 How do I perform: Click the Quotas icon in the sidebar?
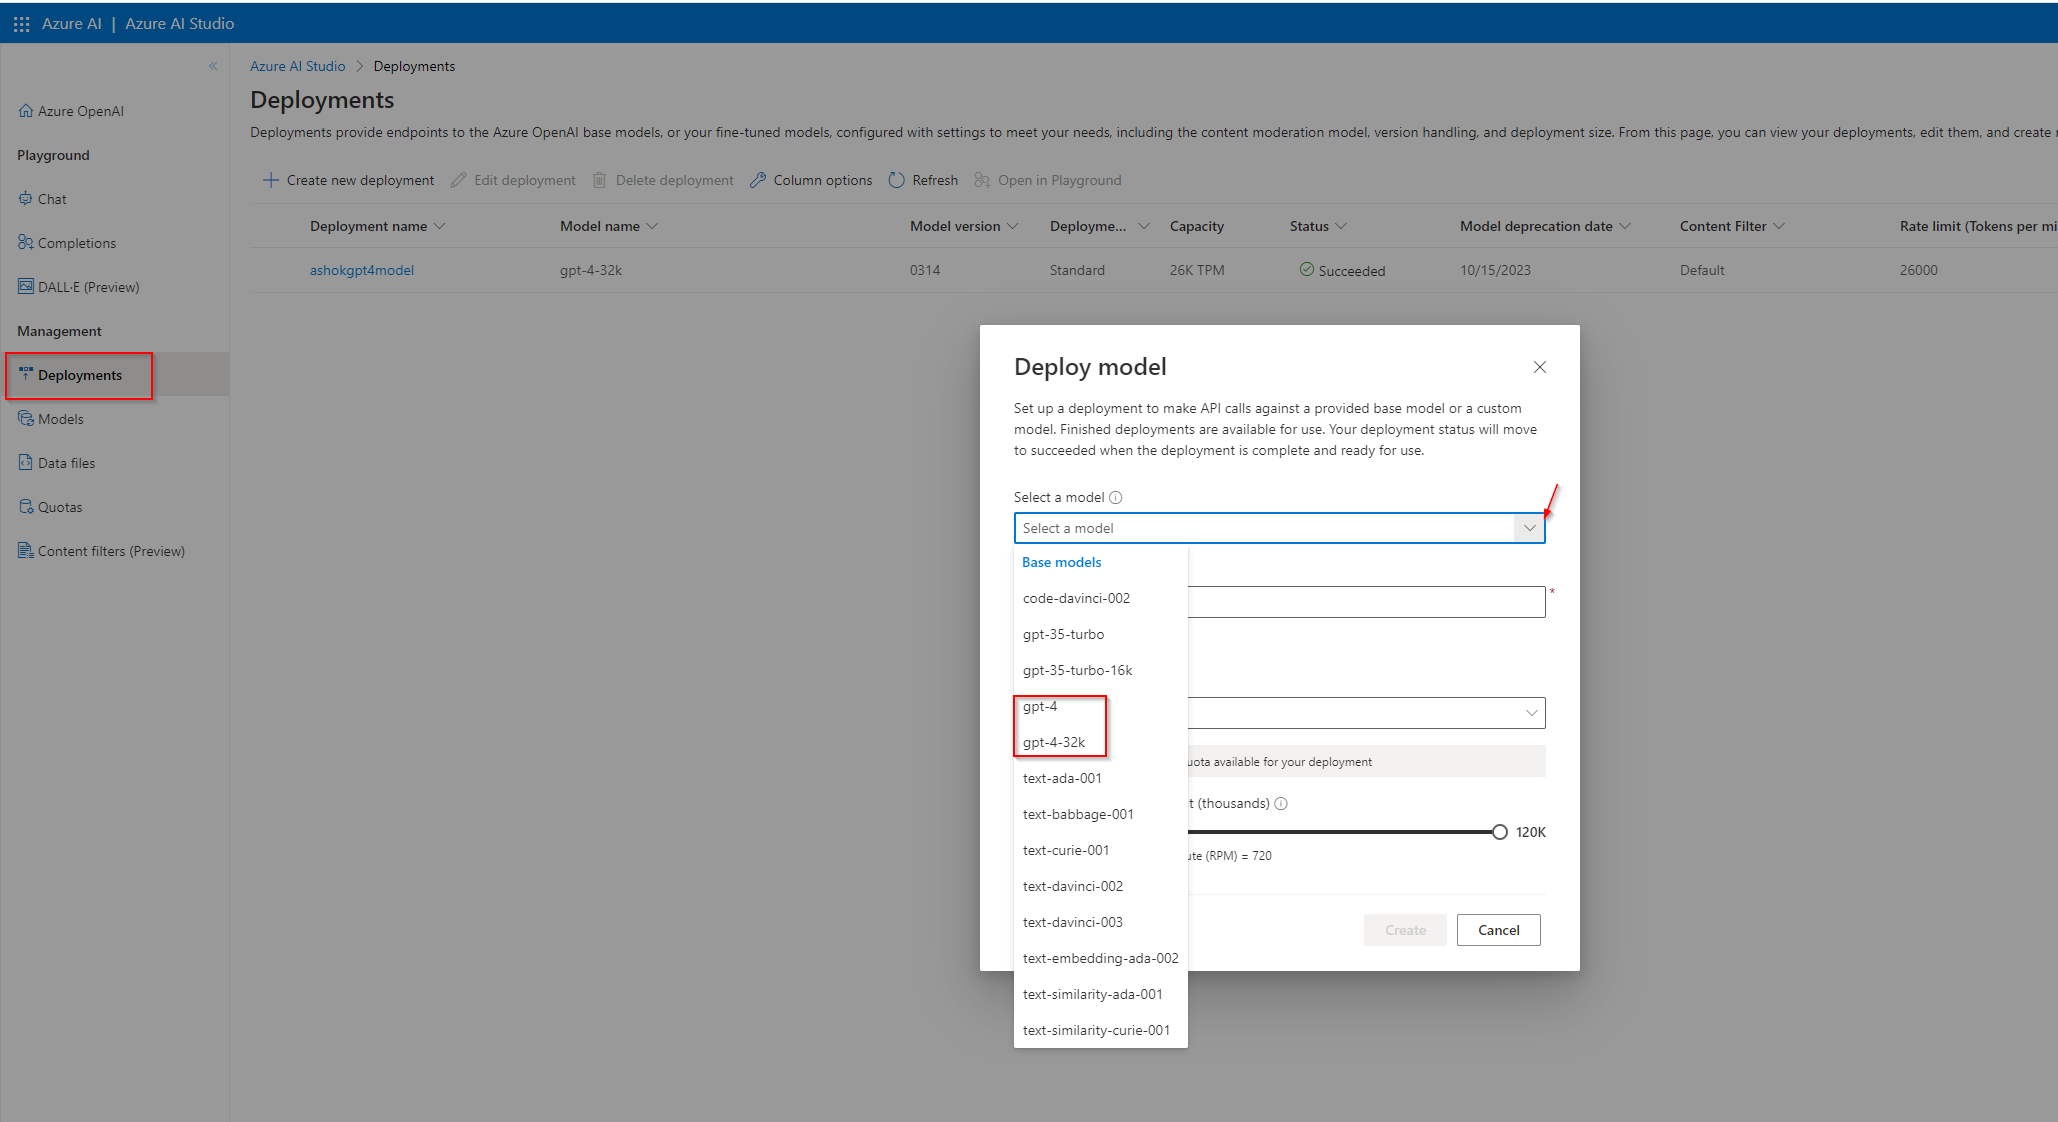[26, 507]
